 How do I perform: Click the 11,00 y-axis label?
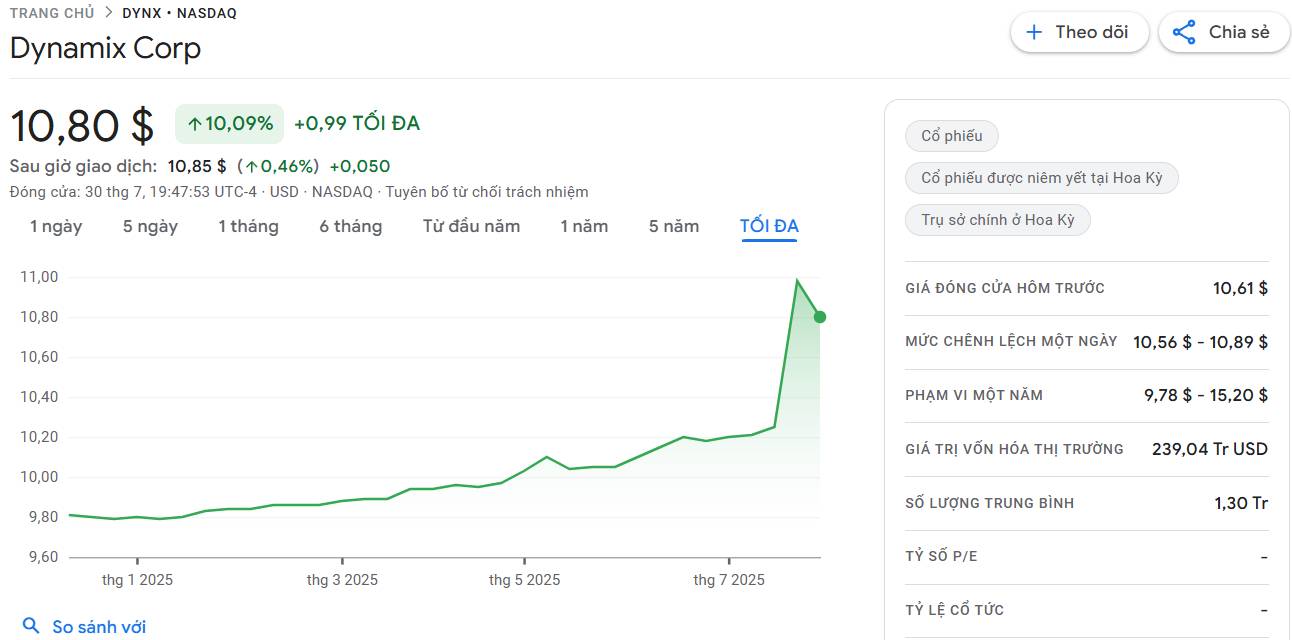coord(40,277)
